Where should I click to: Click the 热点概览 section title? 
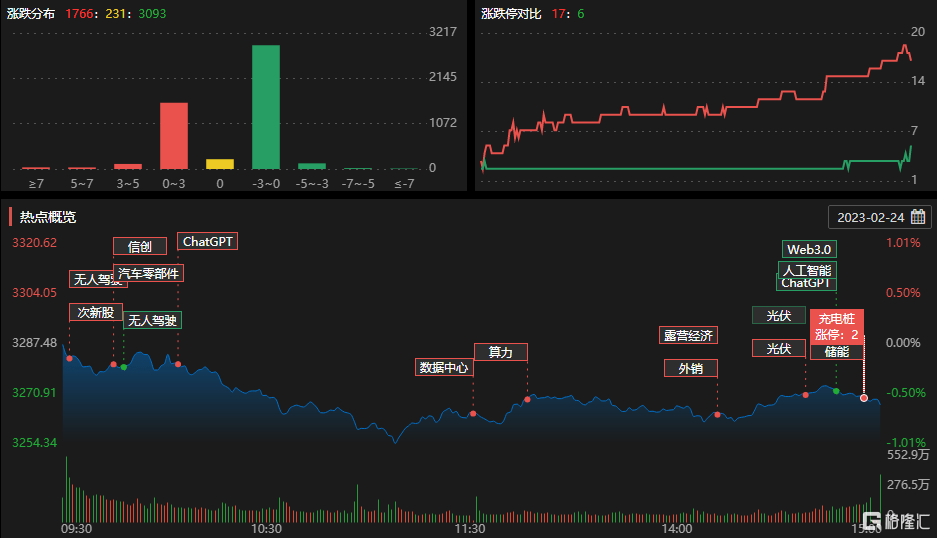coord(47,217)
